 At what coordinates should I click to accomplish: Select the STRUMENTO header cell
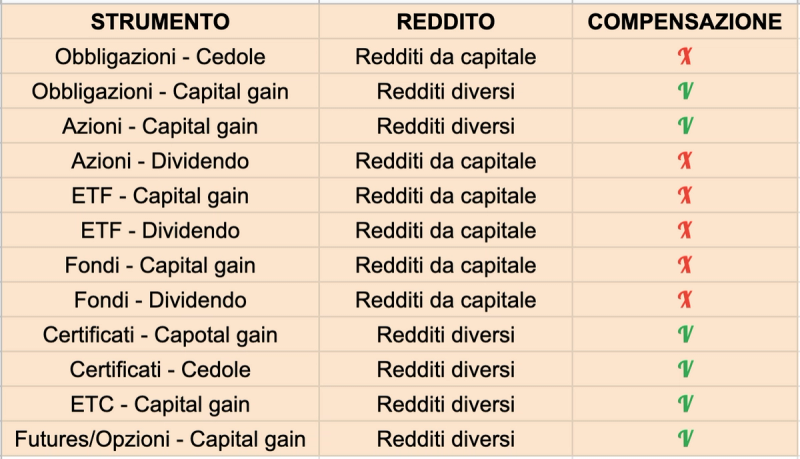(160, 21)
